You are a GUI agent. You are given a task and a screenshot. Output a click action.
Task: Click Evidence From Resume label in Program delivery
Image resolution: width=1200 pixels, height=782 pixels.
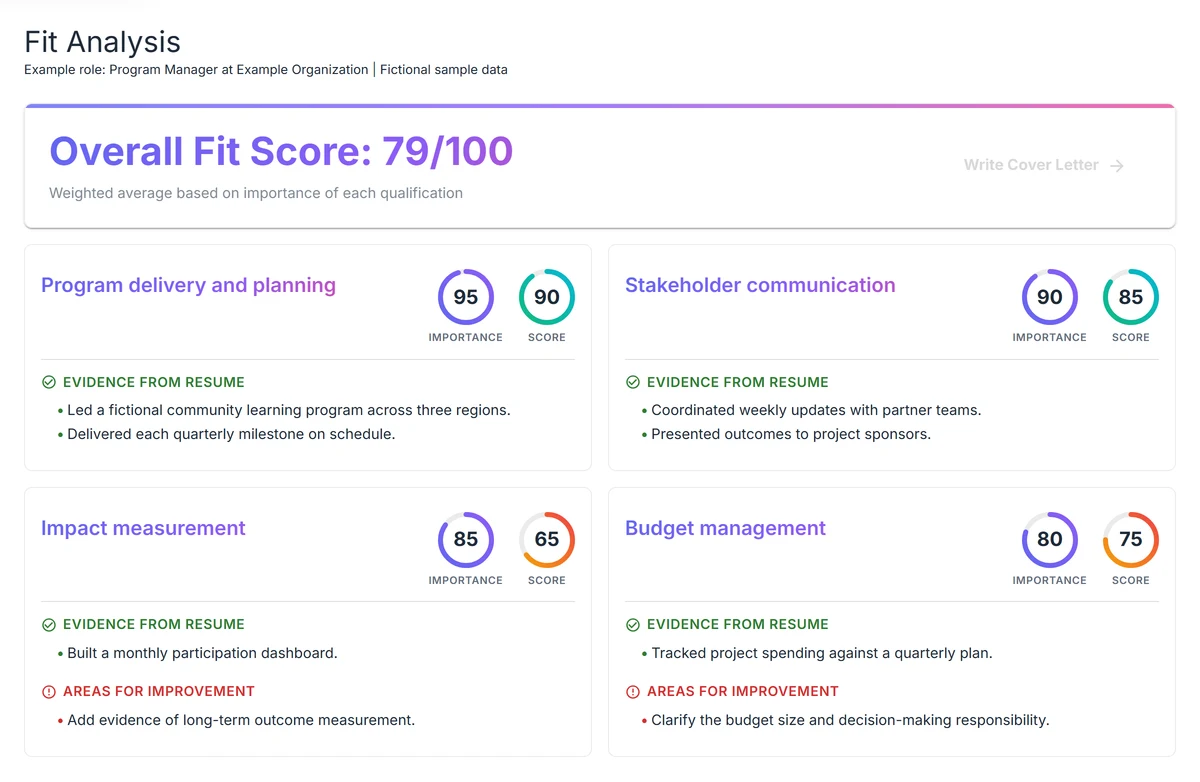(154, 382)
